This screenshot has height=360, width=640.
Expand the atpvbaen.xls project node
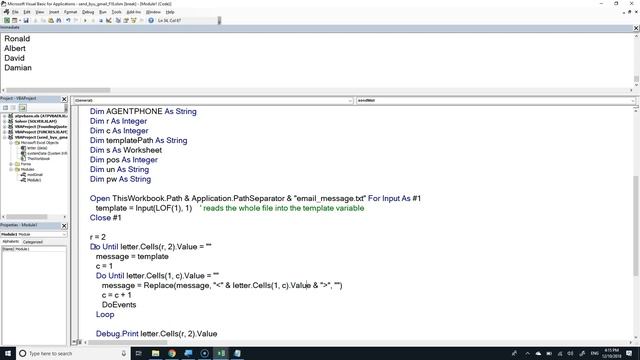(4, 116)
